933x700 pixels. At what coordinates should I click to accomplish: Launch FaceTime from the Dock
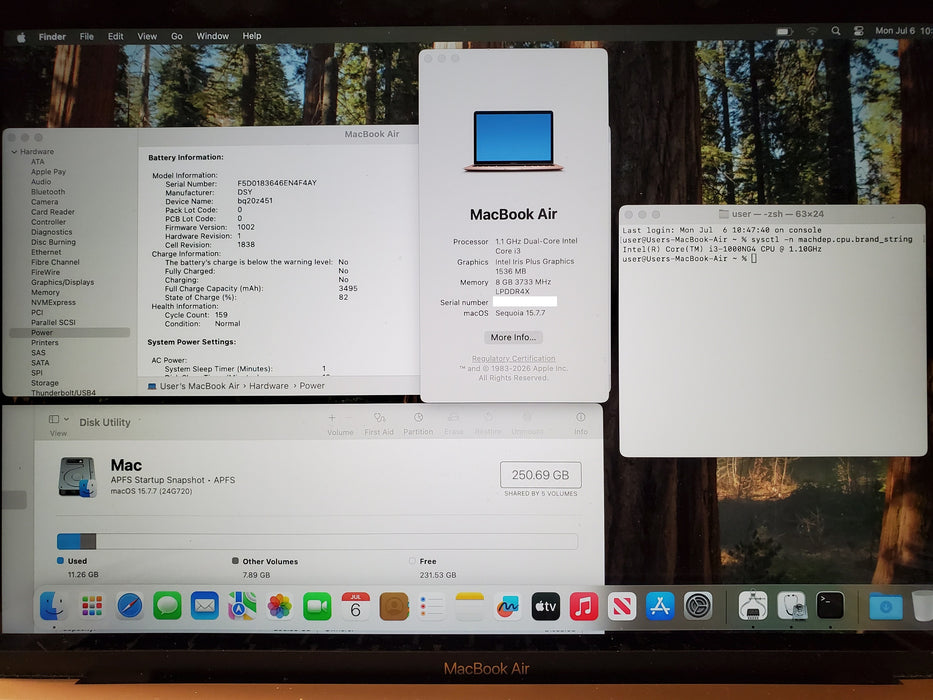click(x=317, y=607)
